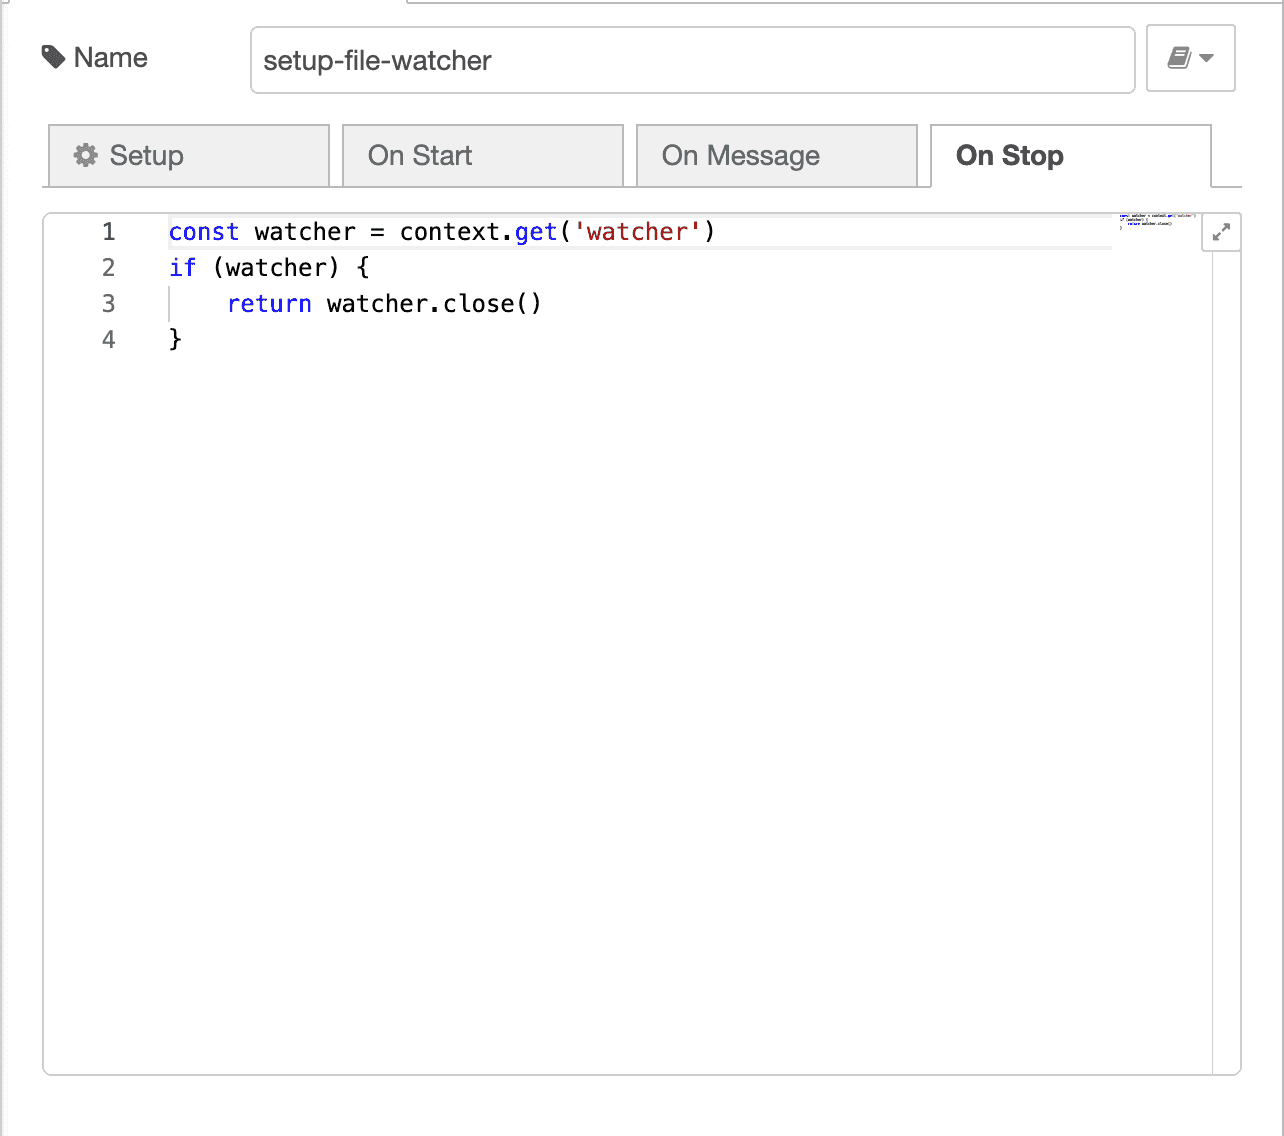
Task: Focus the Name field containing setup-file-watcher
Action: click(692, 60)
